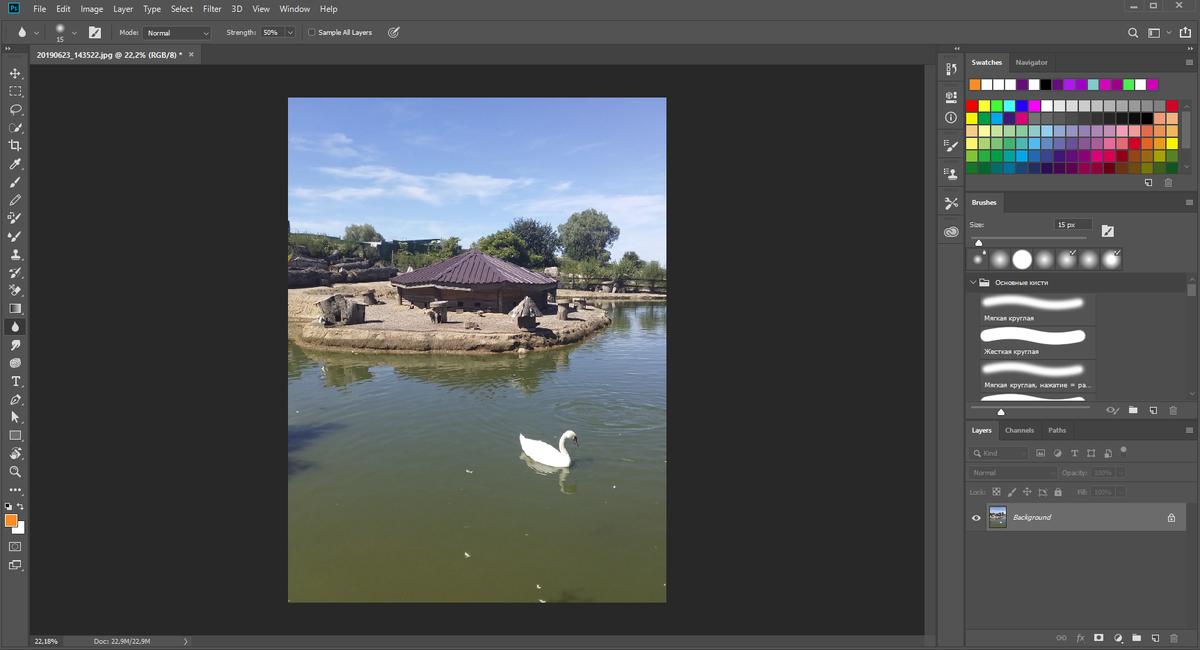Image resolution: width=1200 pixels, height=650 pixels.
Task: Toggle pressure for strength icon
Action: (393, 32)
